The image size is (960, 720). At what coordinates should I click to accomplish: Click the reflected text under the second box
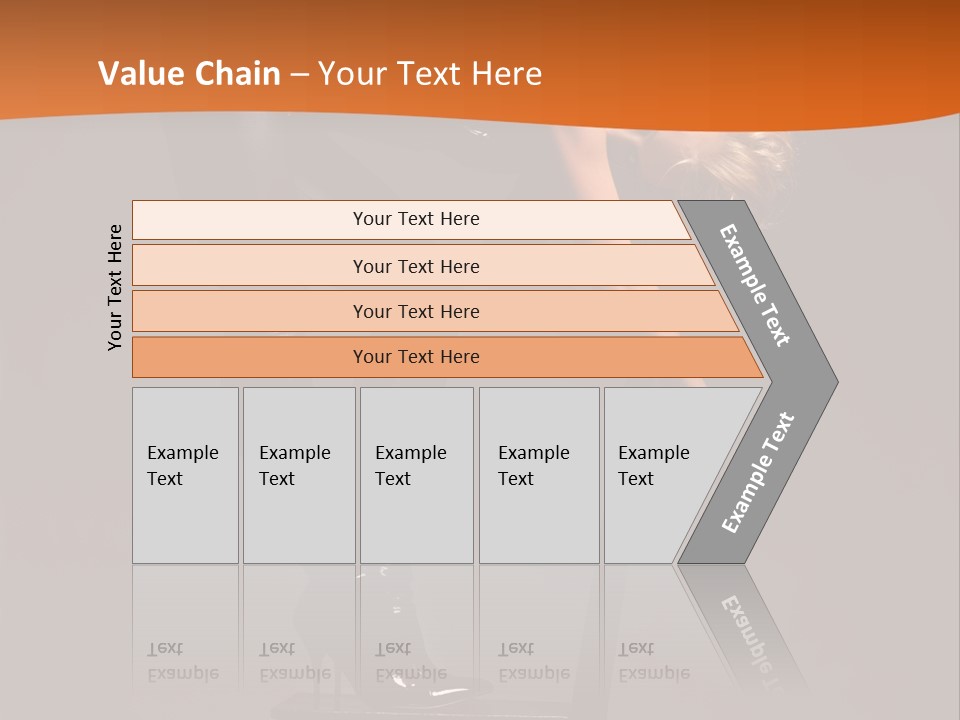point(295,661)
